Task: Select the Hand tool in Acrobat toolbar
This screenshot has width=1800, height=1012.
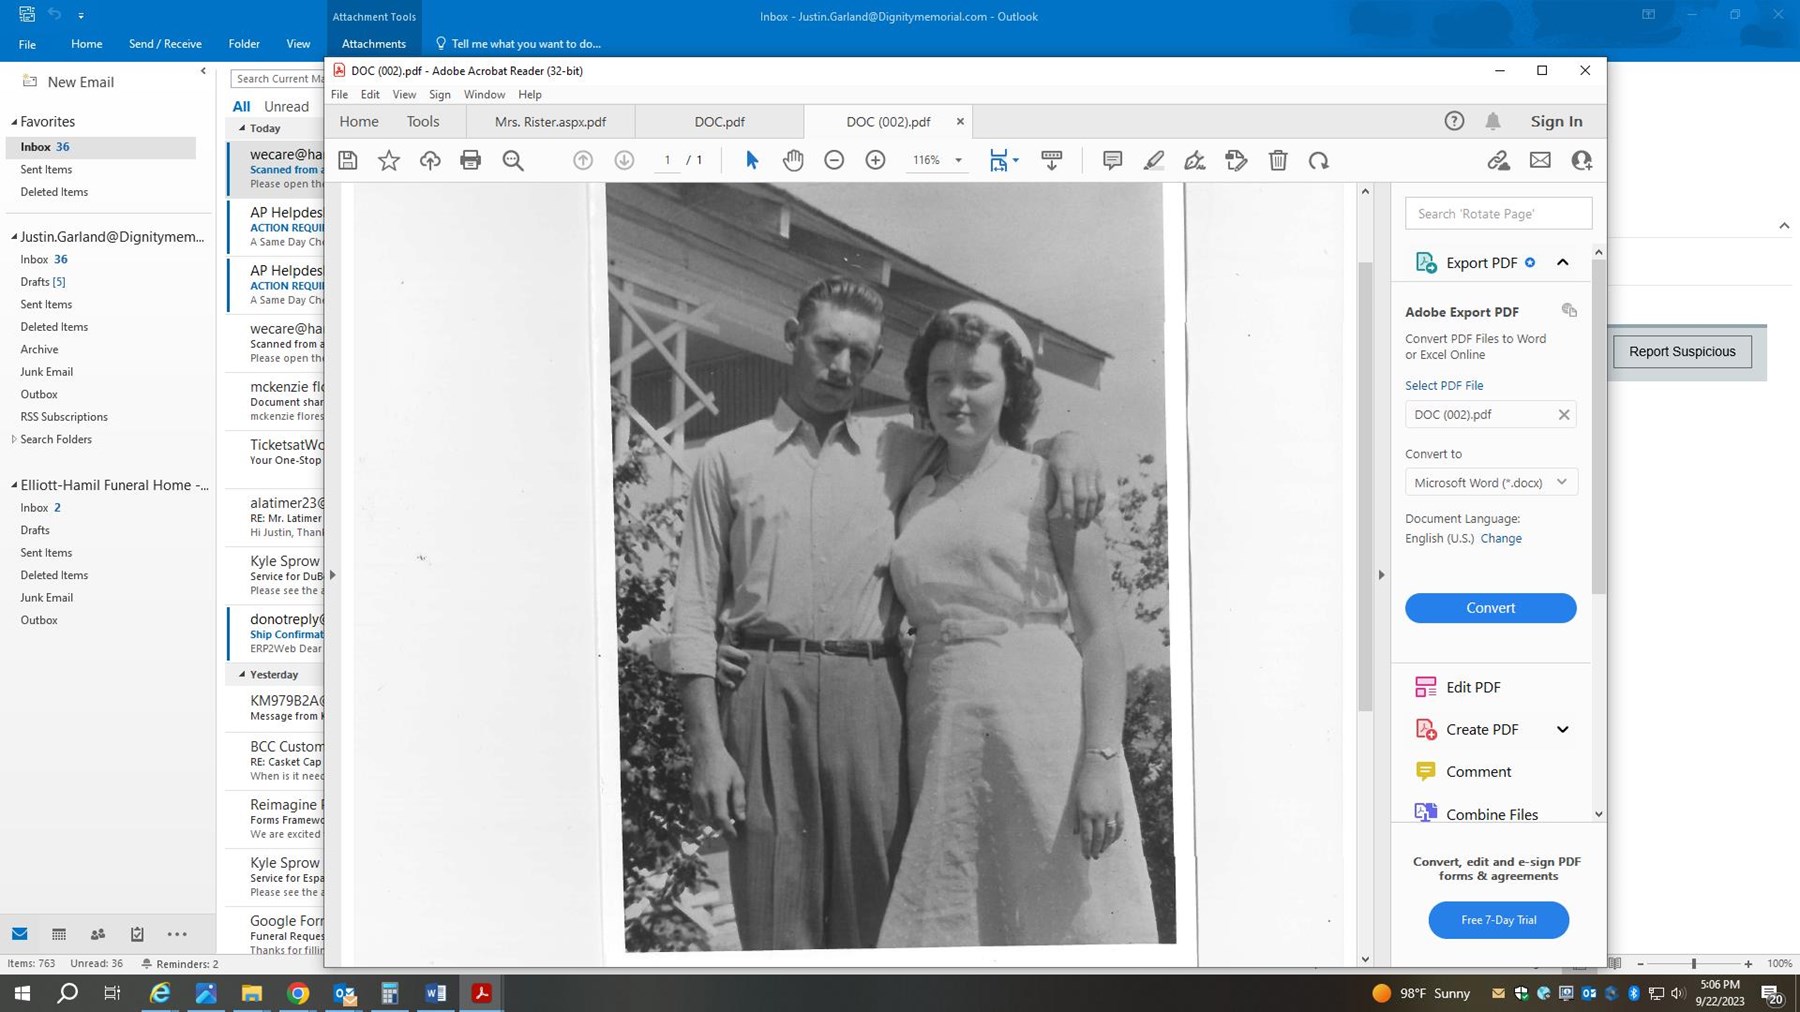Action: coord(793,160)
